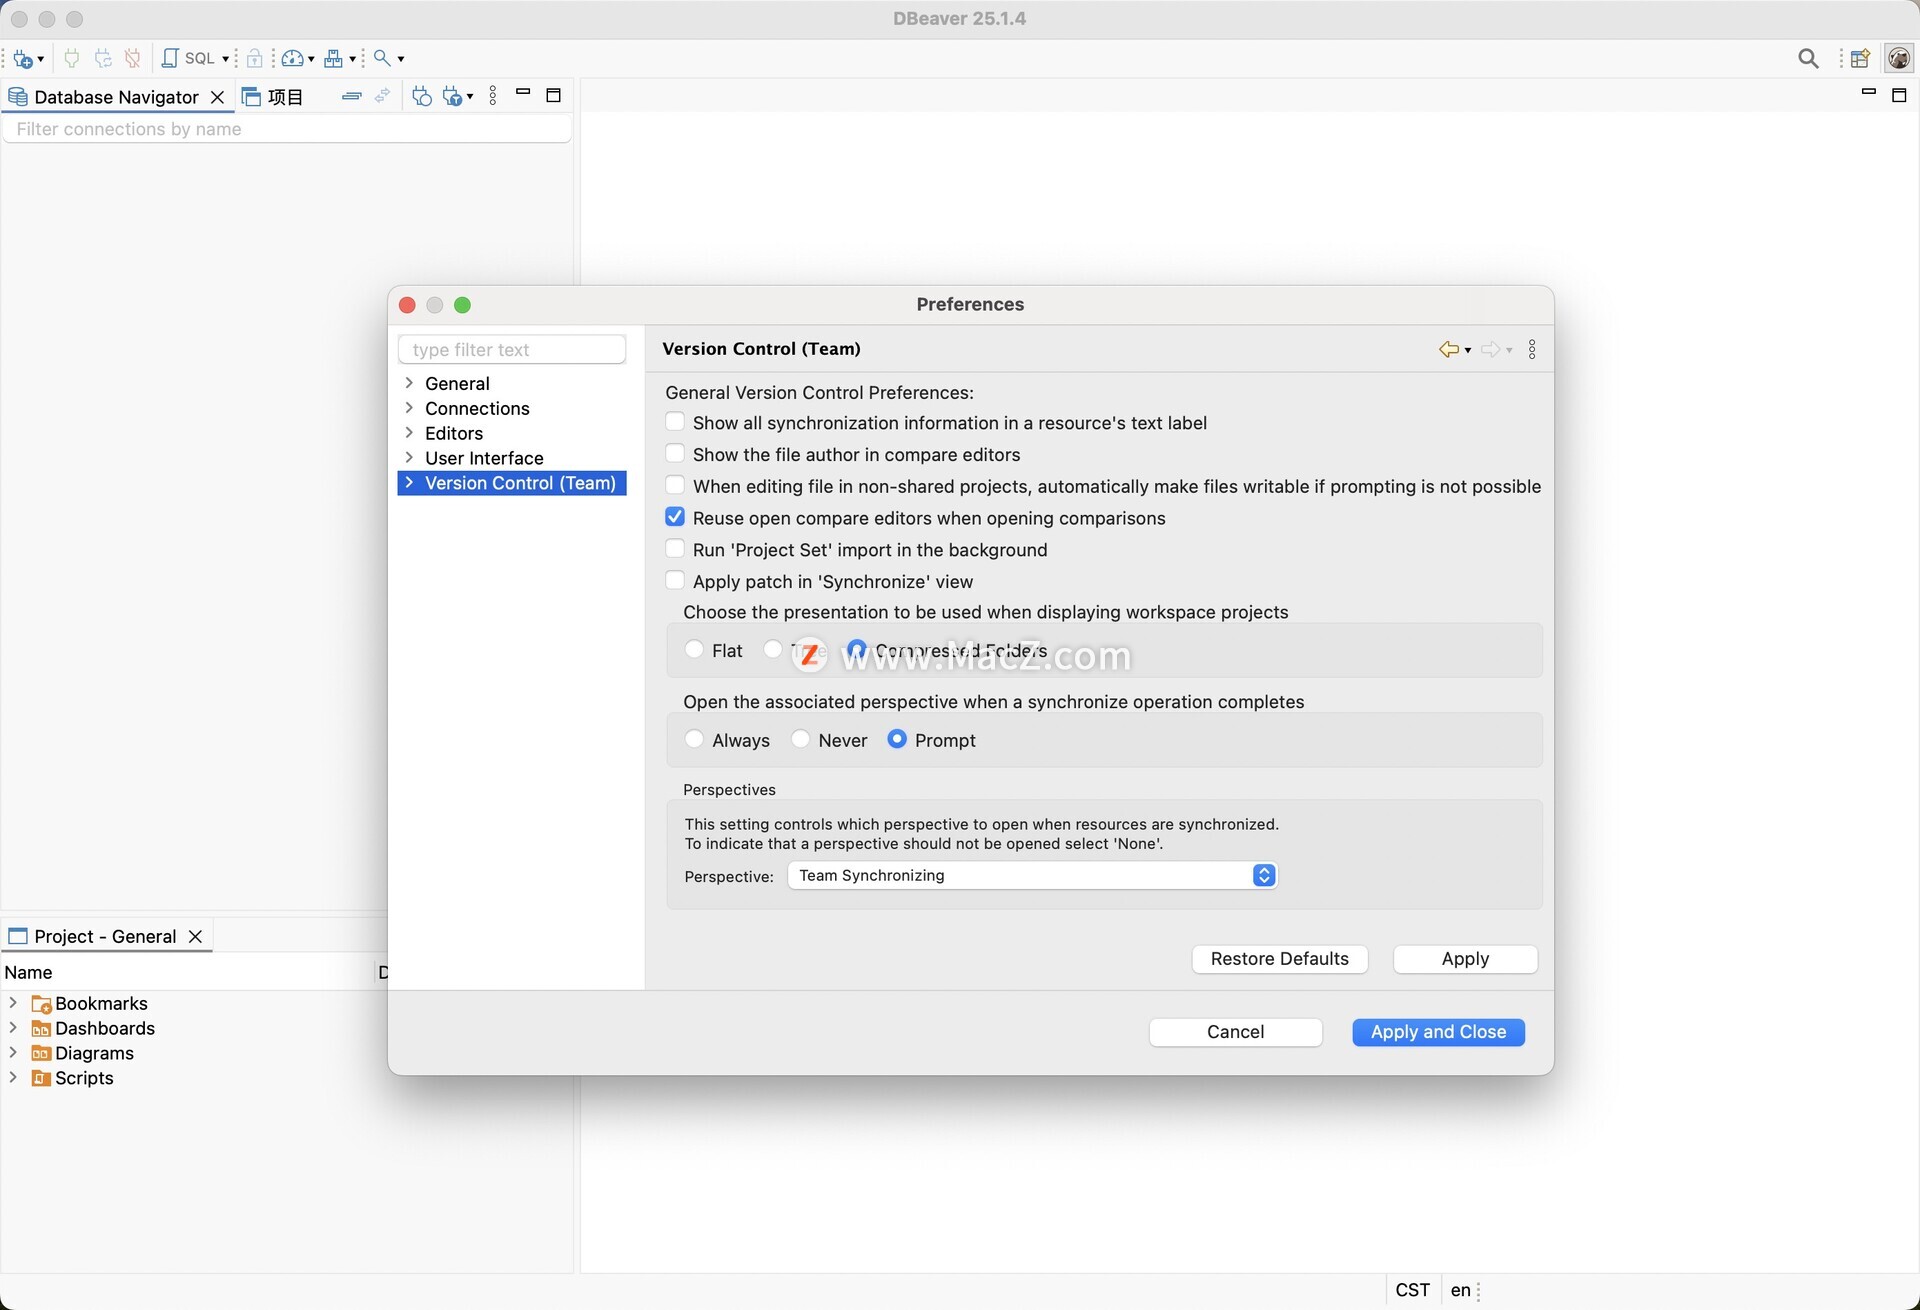Image resolution: width=1920 pixels, height=1310 pixels.
Task: Click Apply and Close button
Action: point(1438,1032)
